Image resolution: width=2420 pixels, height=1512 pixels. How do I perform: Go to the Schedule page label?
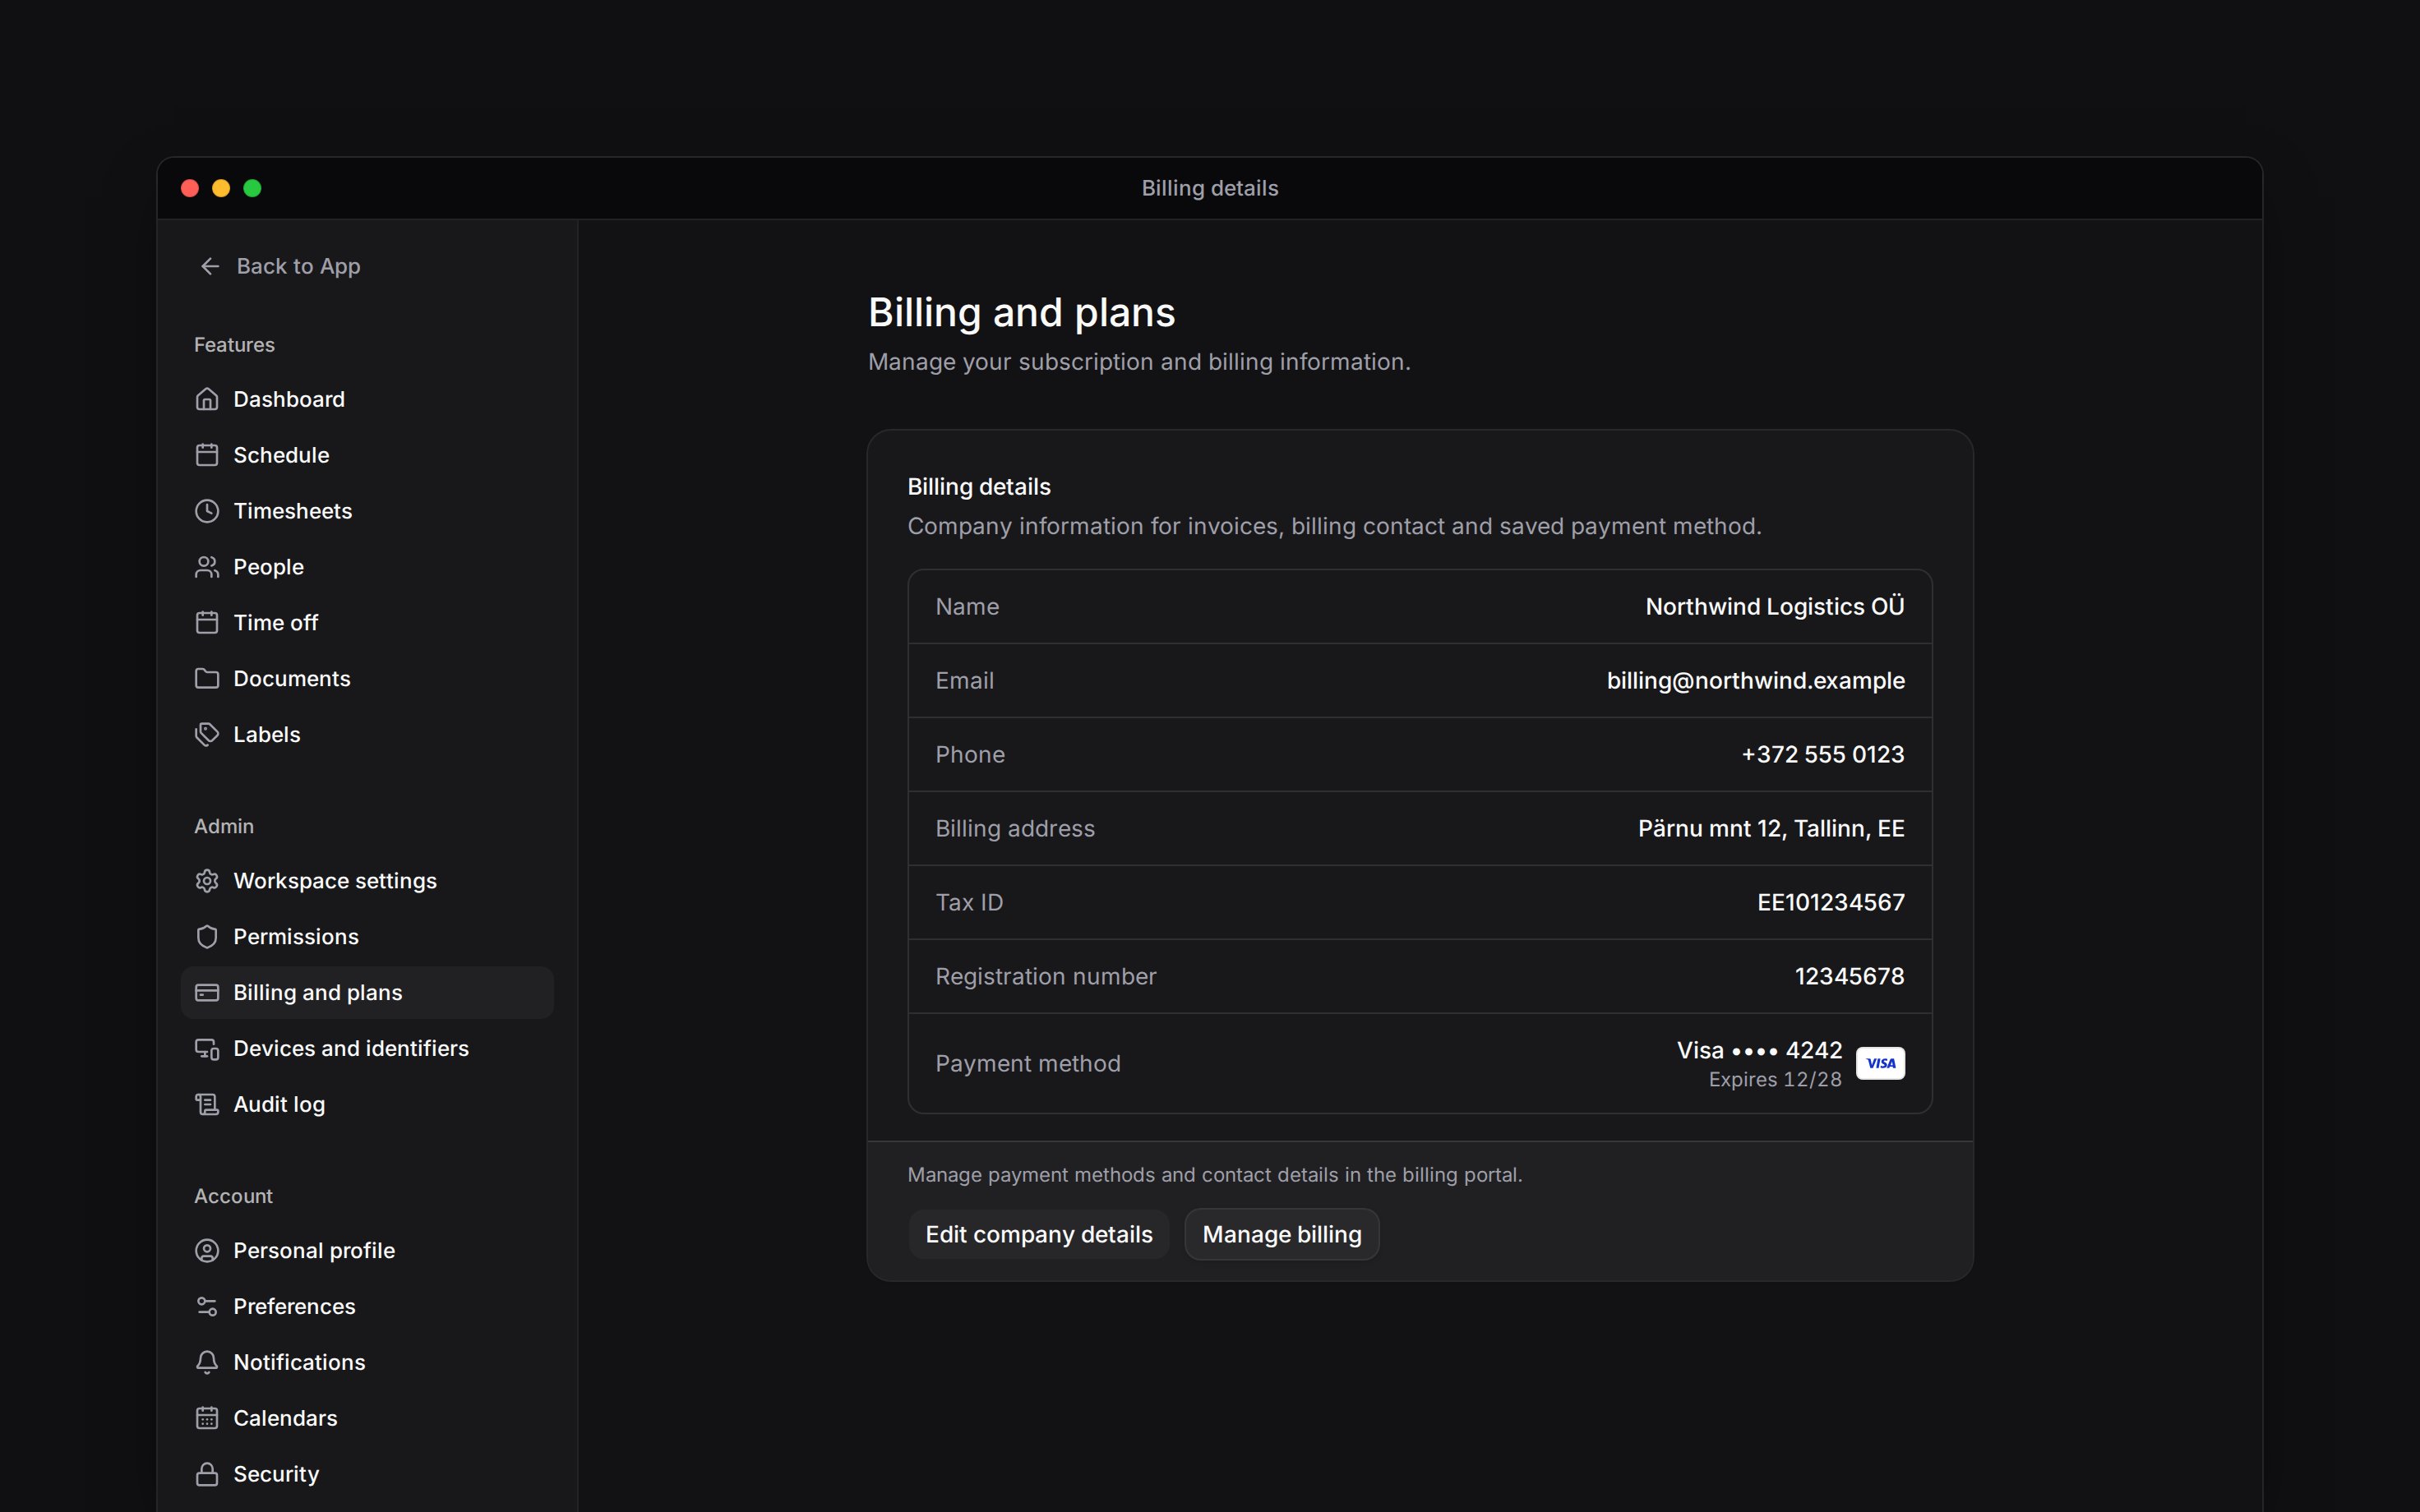tap(281, 455)
